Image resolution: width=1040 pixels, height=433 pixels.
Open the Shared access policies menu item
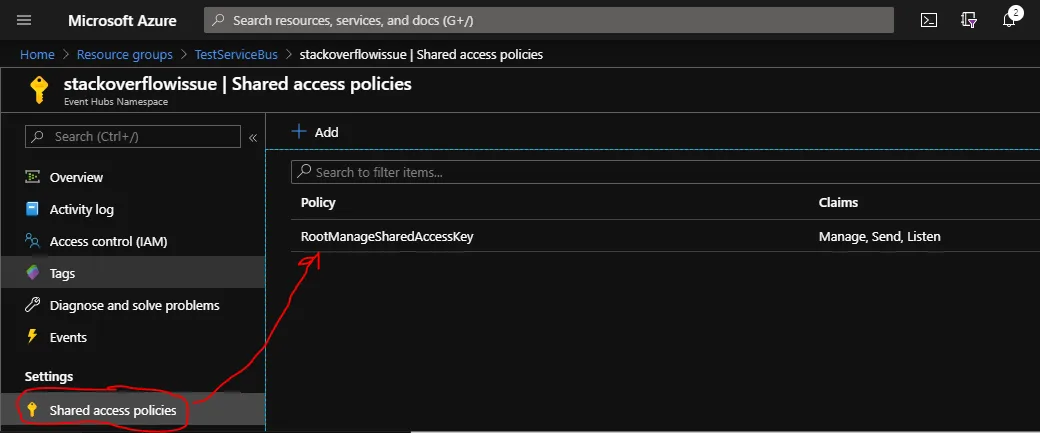pos(112,410)
